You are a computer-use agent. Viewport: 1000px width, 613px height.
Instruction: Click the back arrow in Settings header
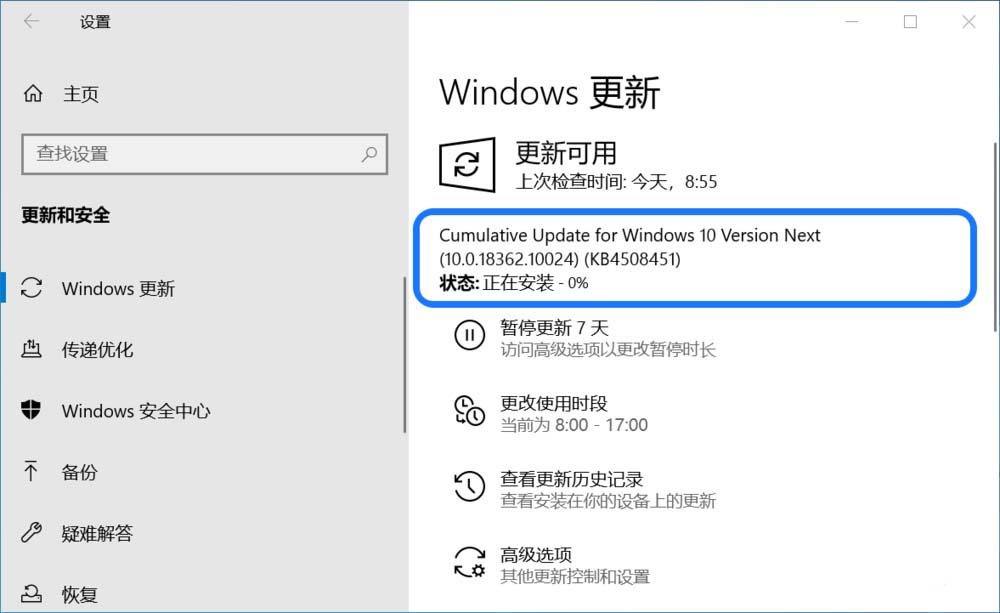pos(31,22)
